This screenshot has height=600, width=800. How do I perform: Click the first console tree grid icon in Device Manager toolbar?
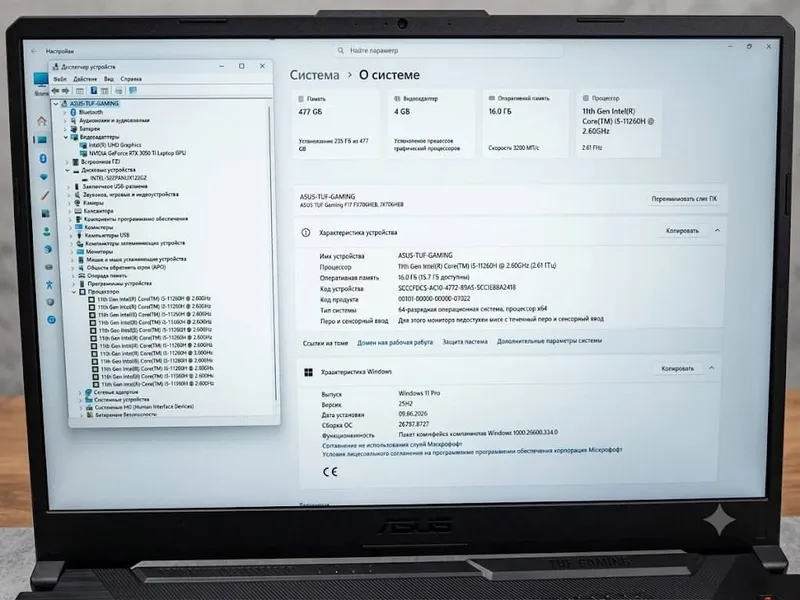(80, 91)
